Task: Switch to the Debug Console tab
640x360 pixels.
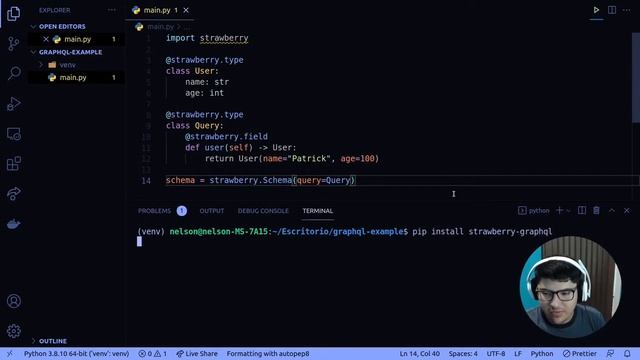Action: coord(263,211)
